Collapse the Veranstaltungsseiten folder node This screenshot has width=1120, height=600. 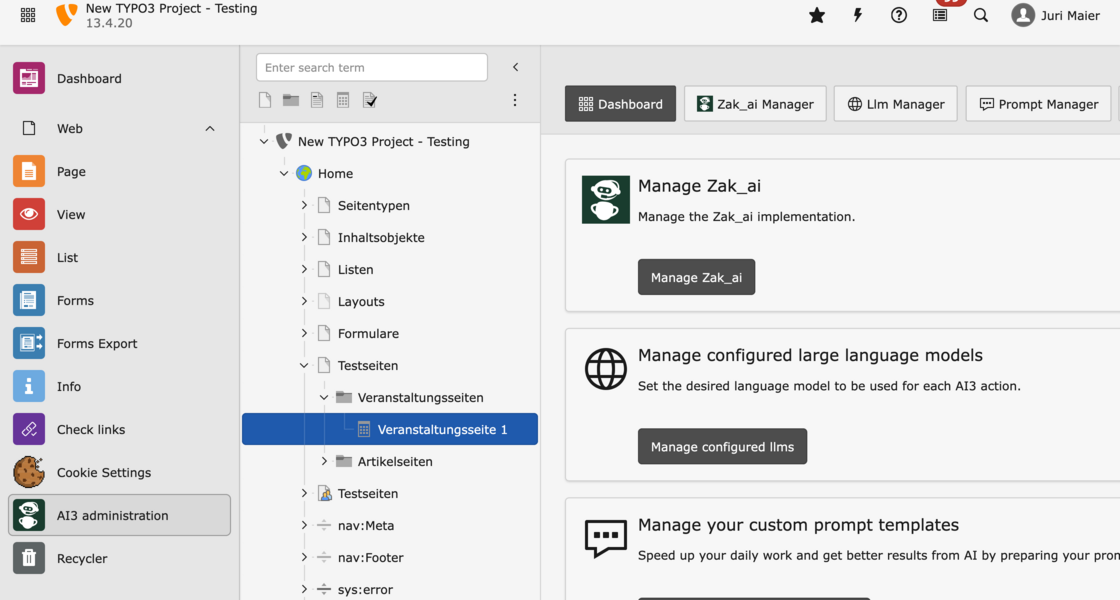tap(324, 397)
